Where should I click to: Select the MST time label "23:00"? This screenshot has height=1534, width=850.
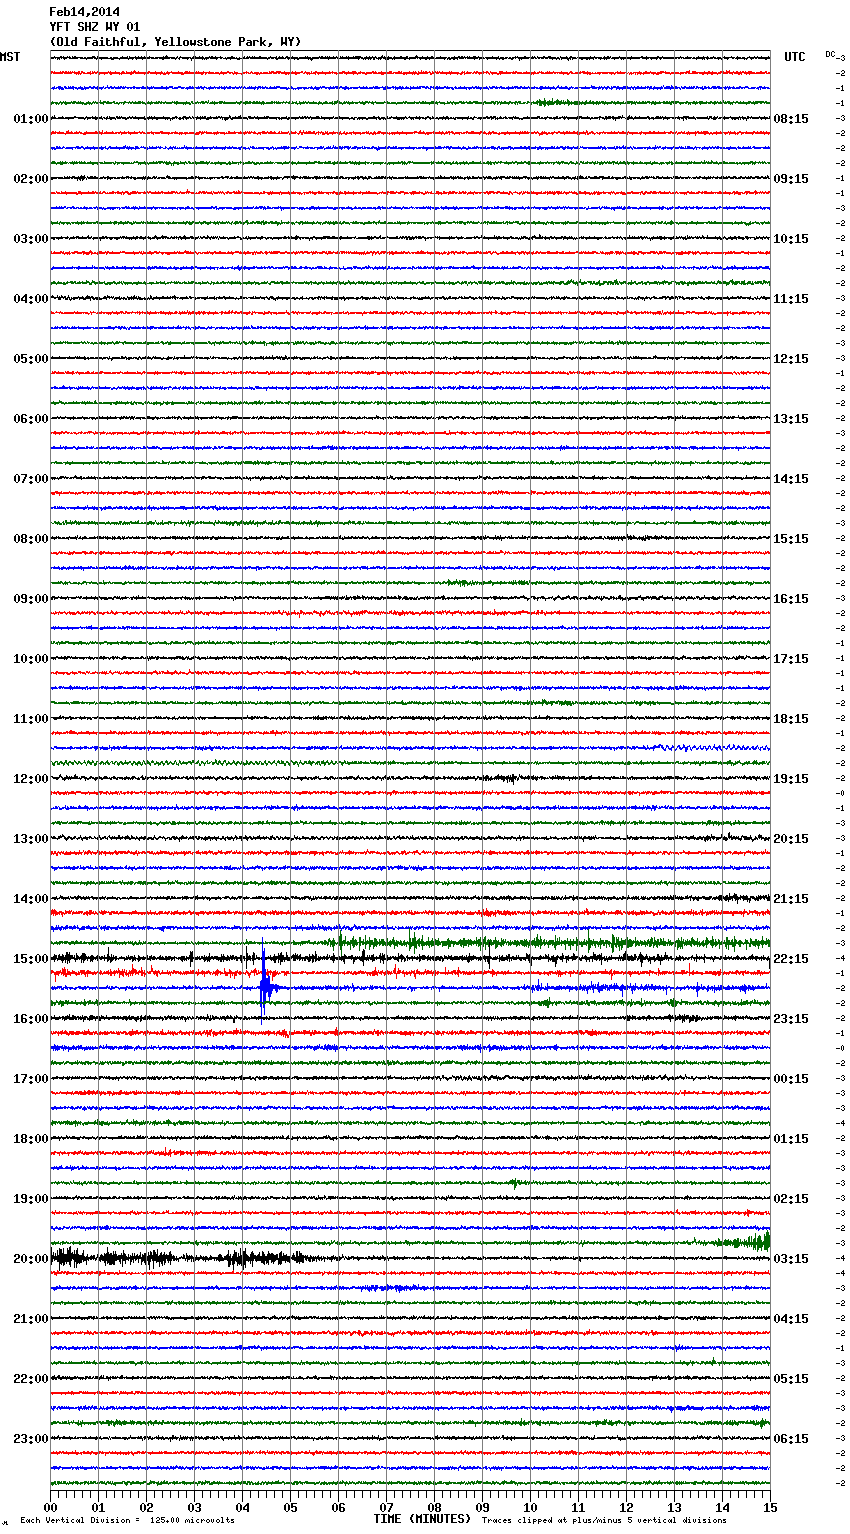click(x=30, y=1439)
